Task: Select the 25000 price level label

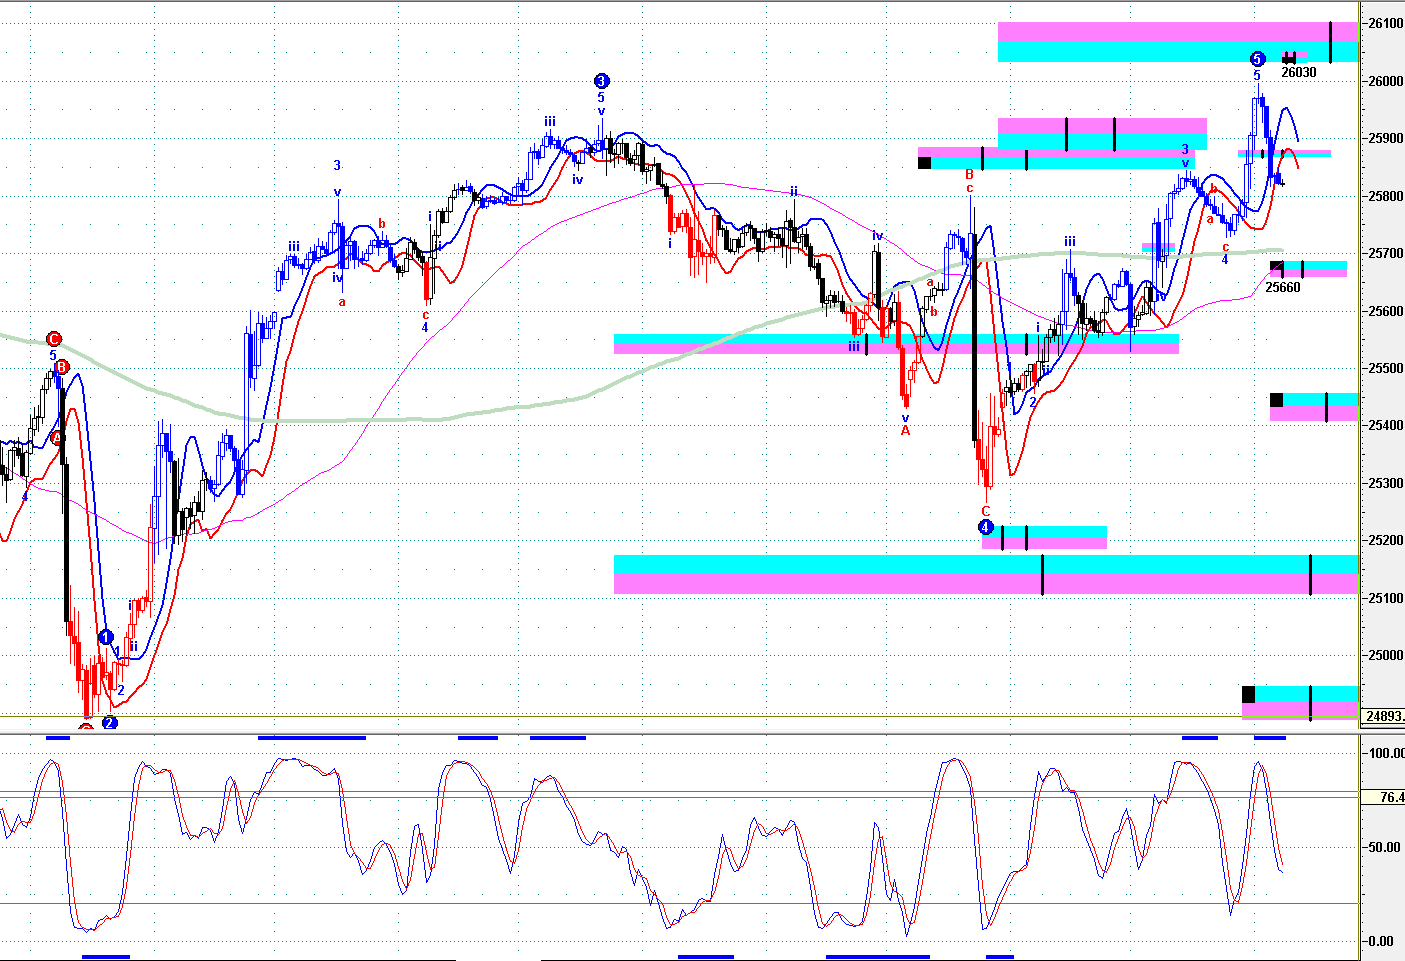Action: [x=1385, y=655]
